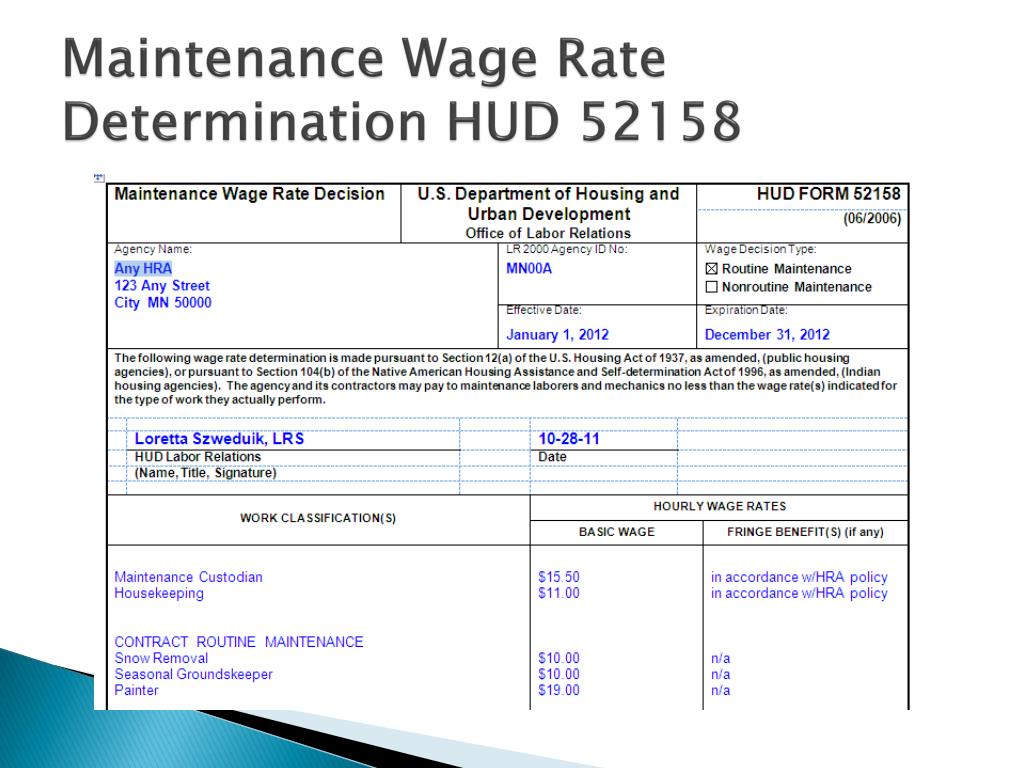Image resolution: width=1024 pixels, height=768 pixels.
Task: Click the FRINGE BENEFIT(S) column header
Action: tap(805, 532)
